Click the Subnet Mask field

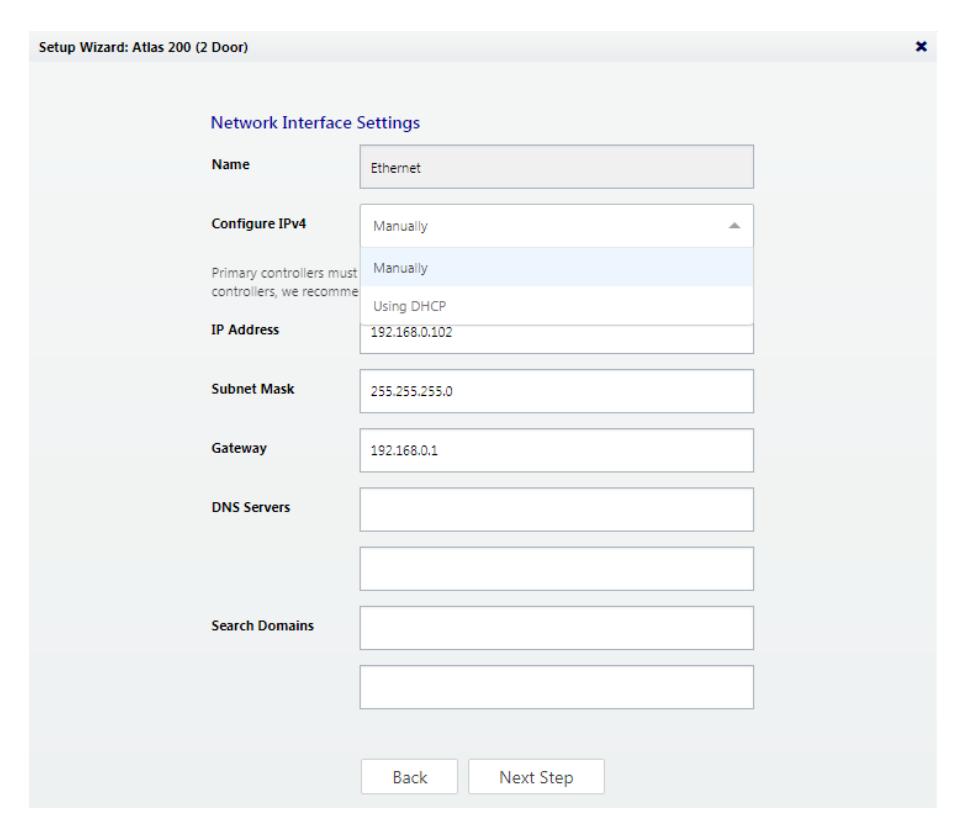pos(556,391)
